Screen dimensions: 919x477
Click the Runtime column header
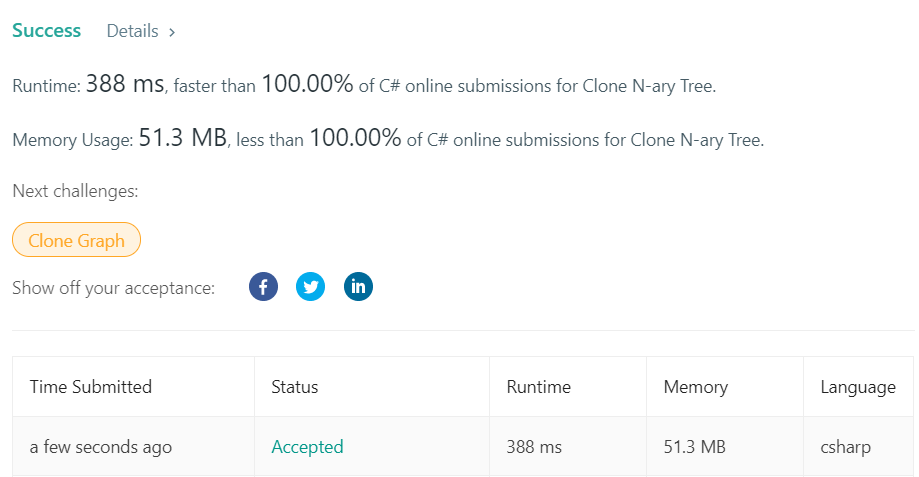tap(538, 386)
